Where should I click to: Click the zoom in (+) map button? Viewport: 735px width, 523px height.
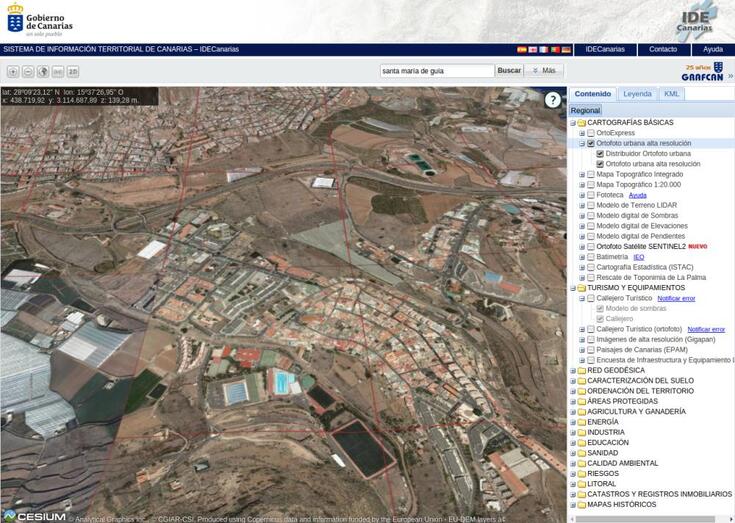coord(13,71)
